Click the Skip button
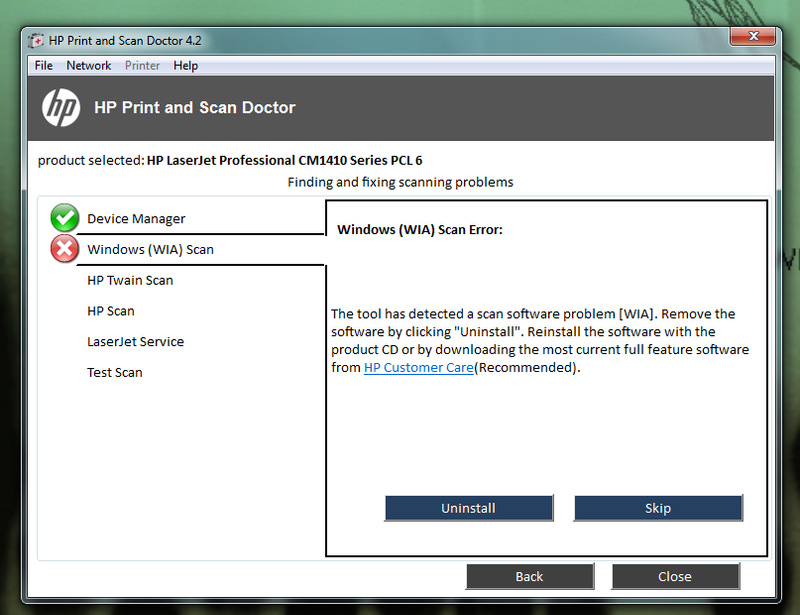 (658, 508)
